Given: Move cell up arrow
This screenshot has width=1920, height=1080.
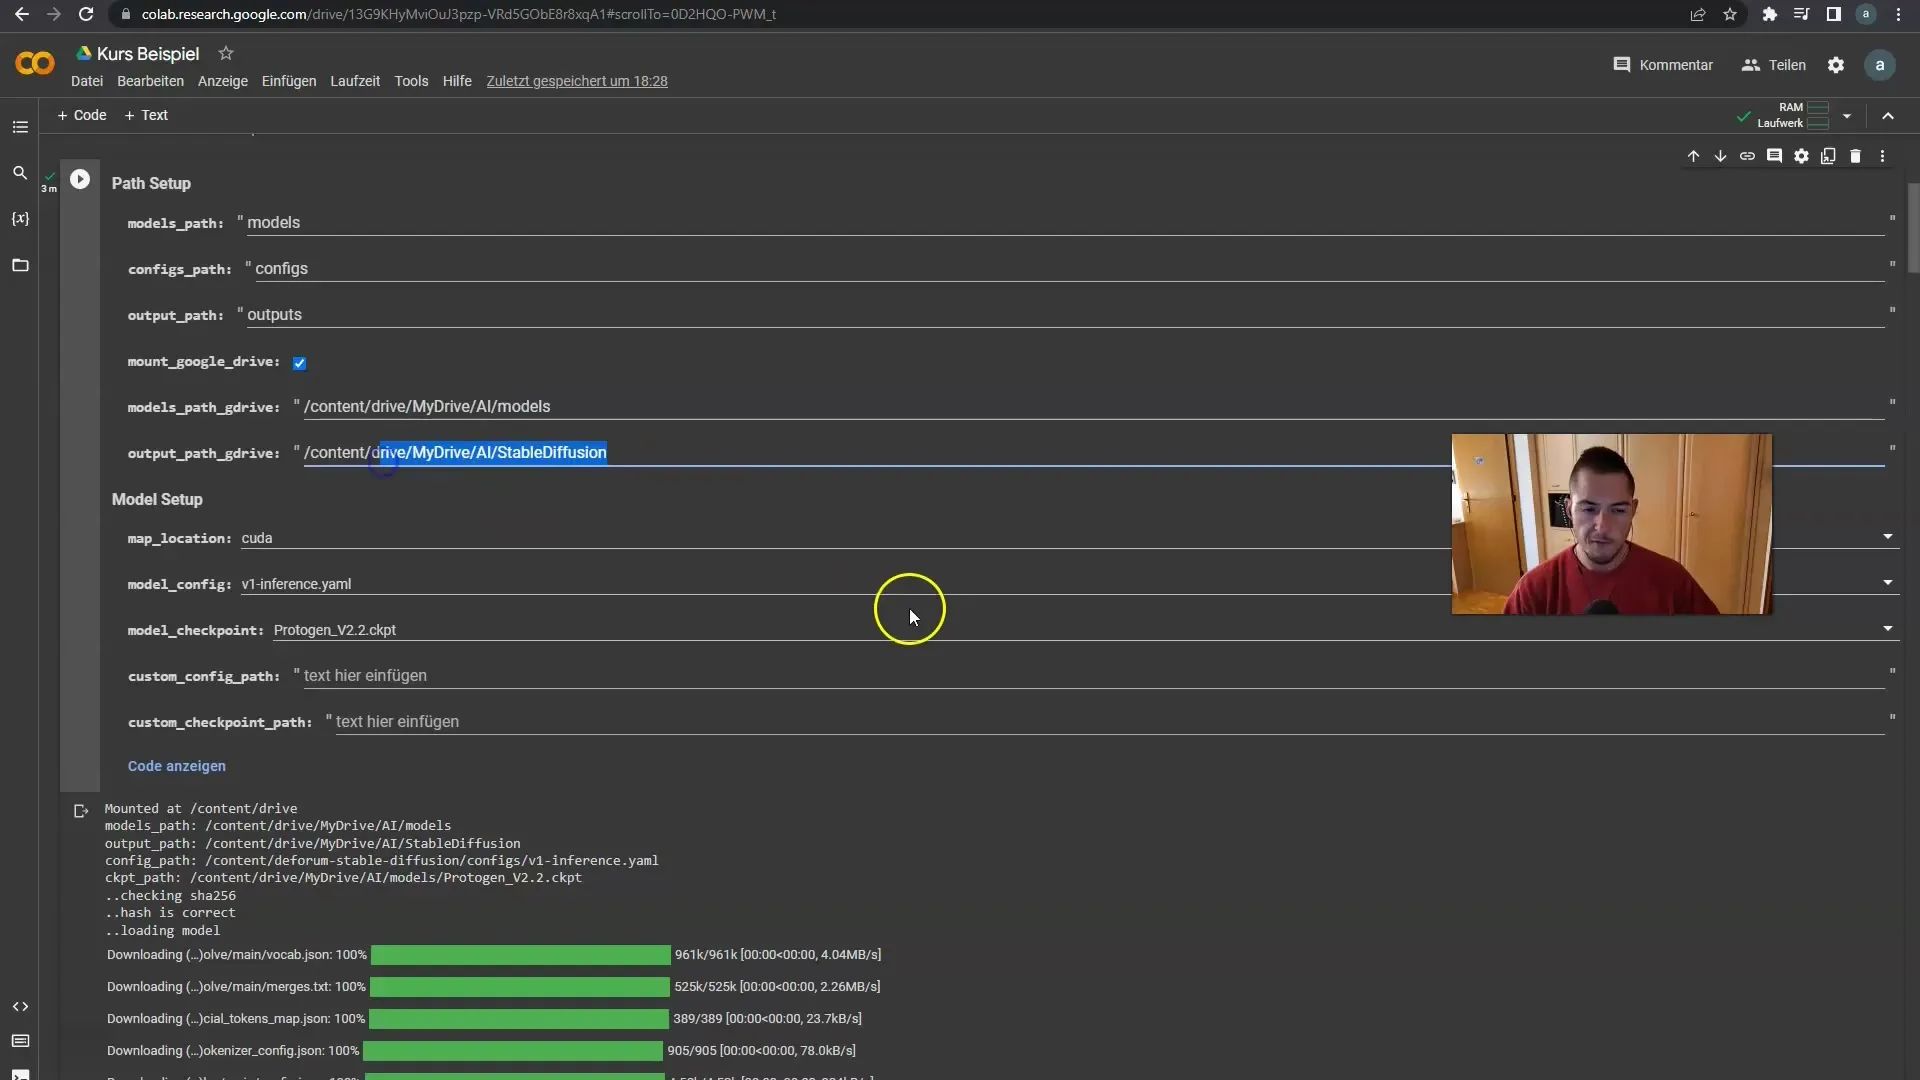Looking at the screenshot, I should [x=1693, y=156].
